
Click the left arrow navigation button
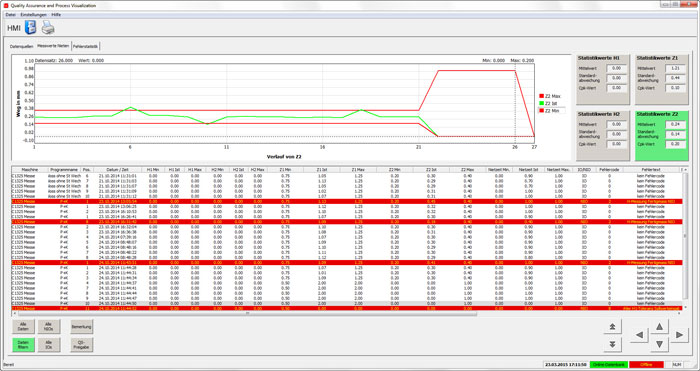click(x=639, y=335)
